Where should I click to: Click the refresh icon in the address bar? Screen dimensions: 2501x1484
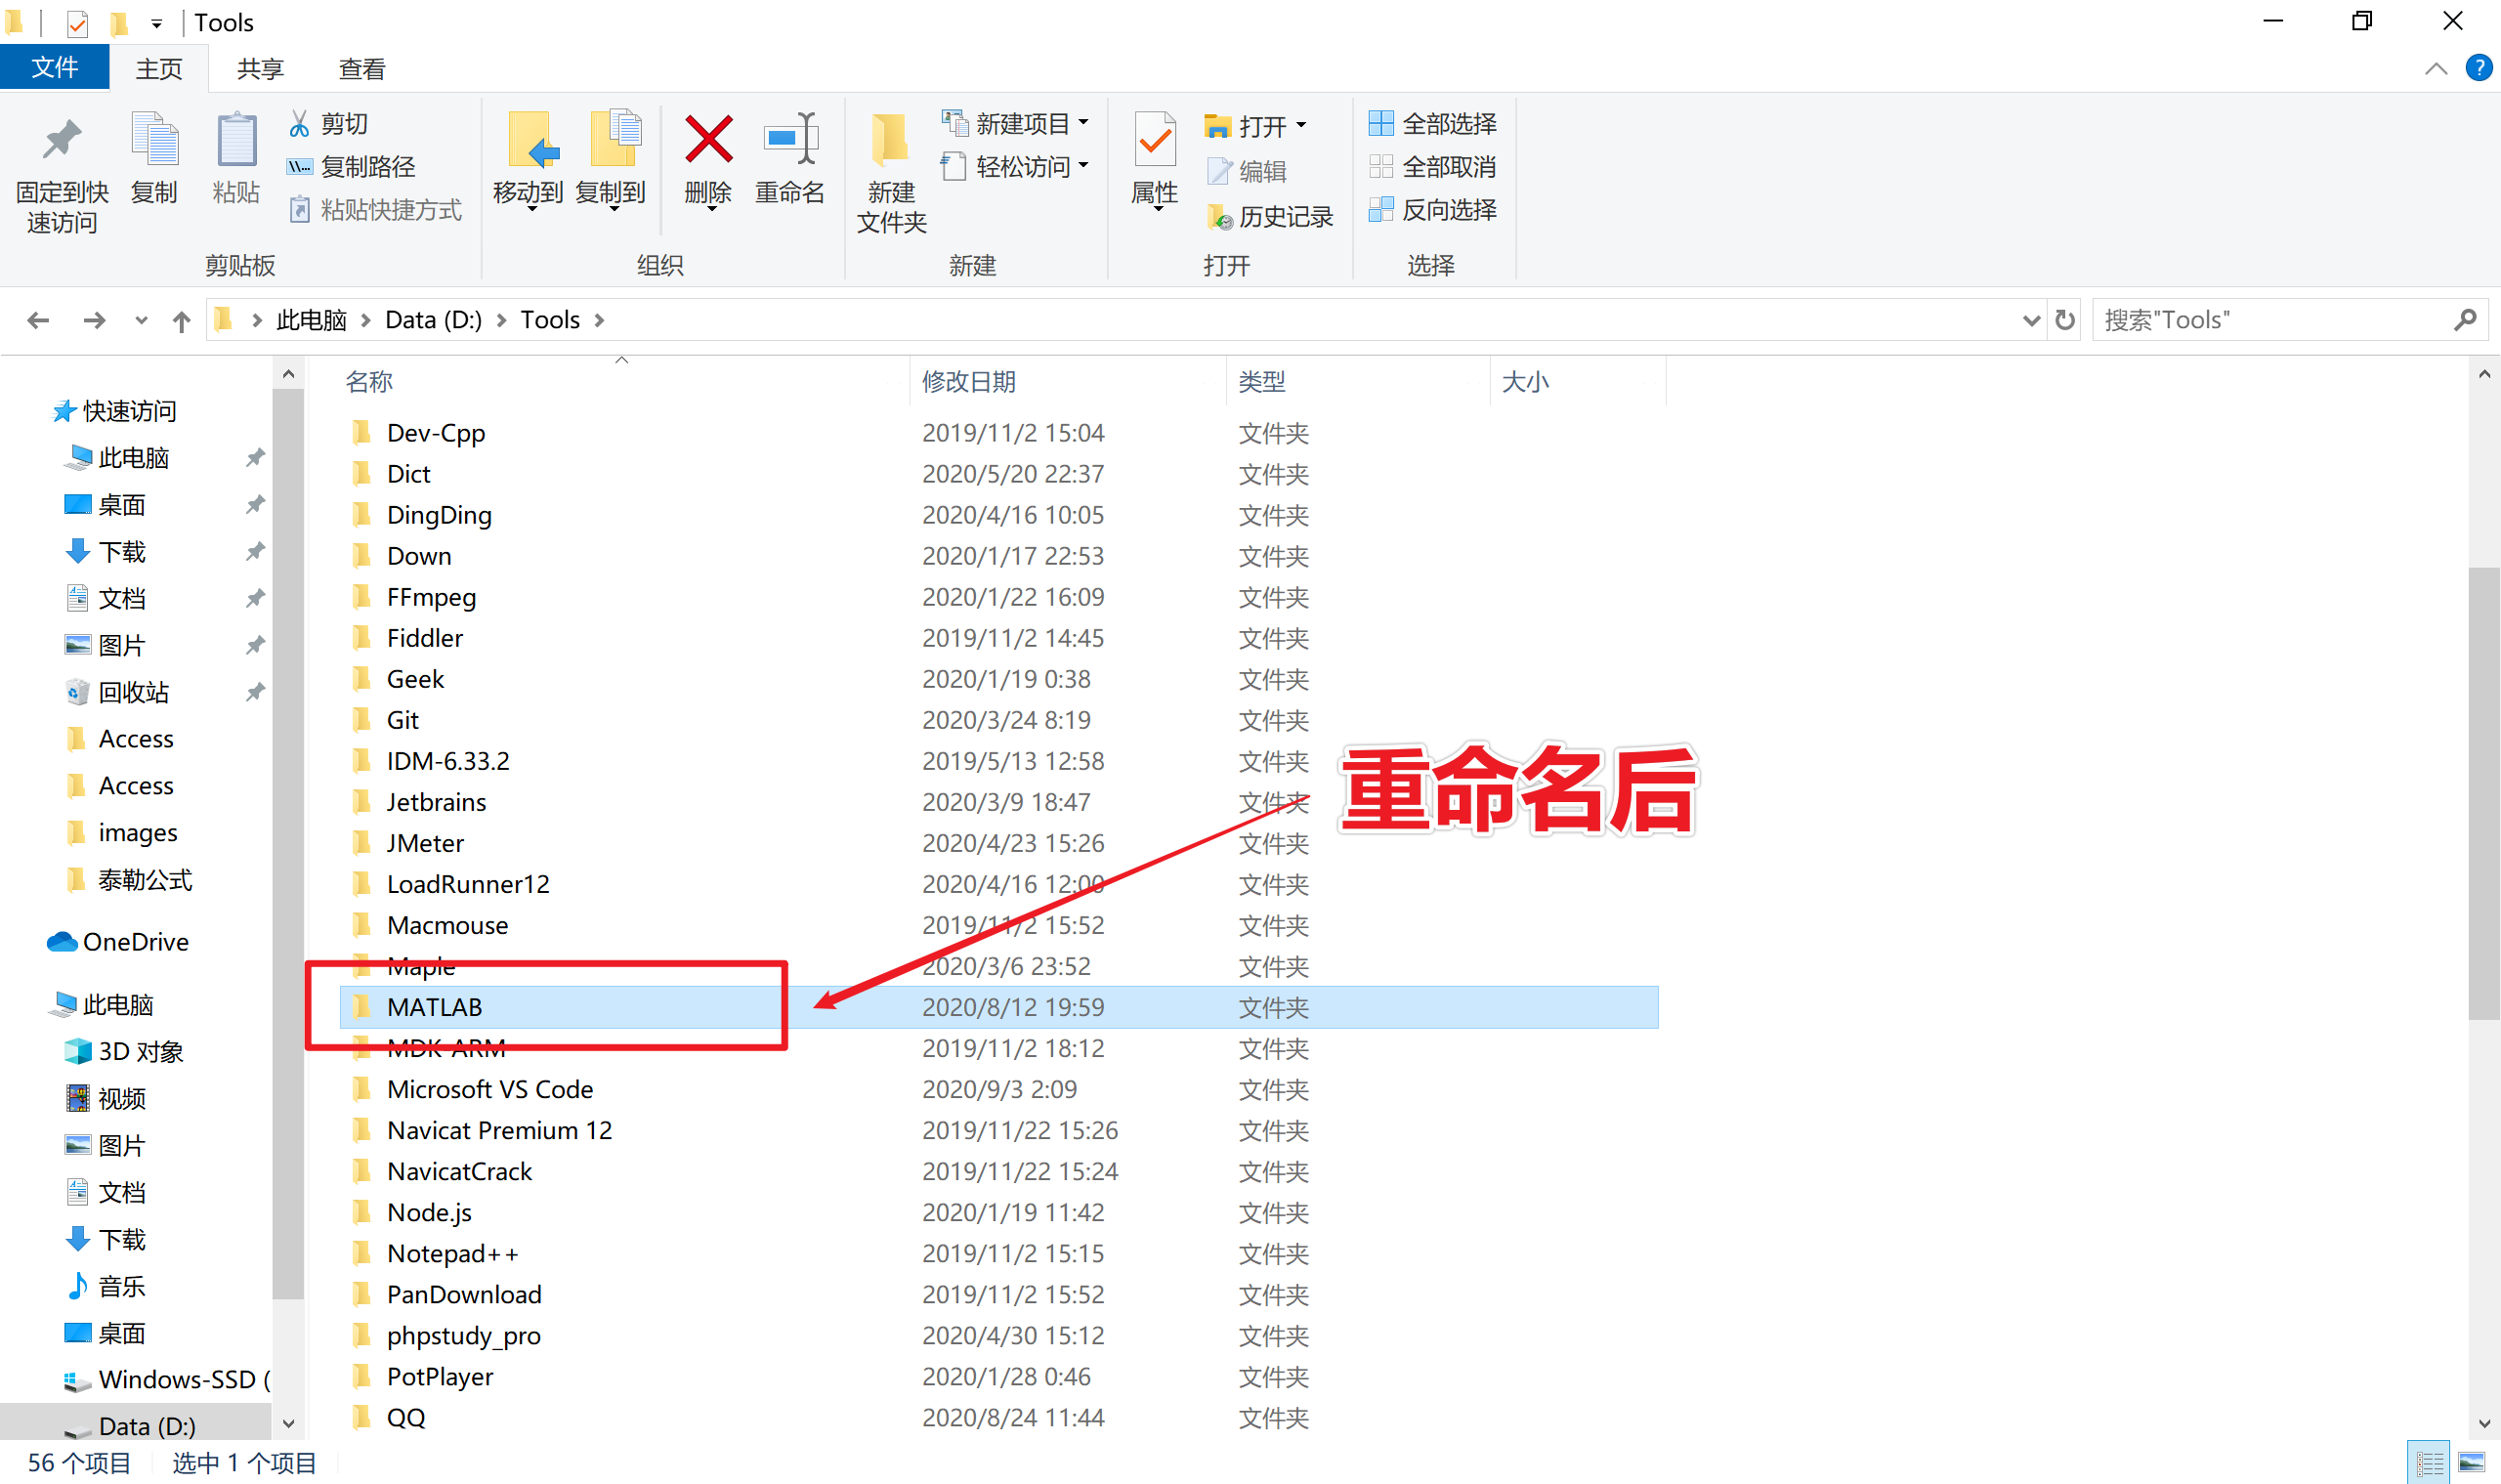(2066, 319)
